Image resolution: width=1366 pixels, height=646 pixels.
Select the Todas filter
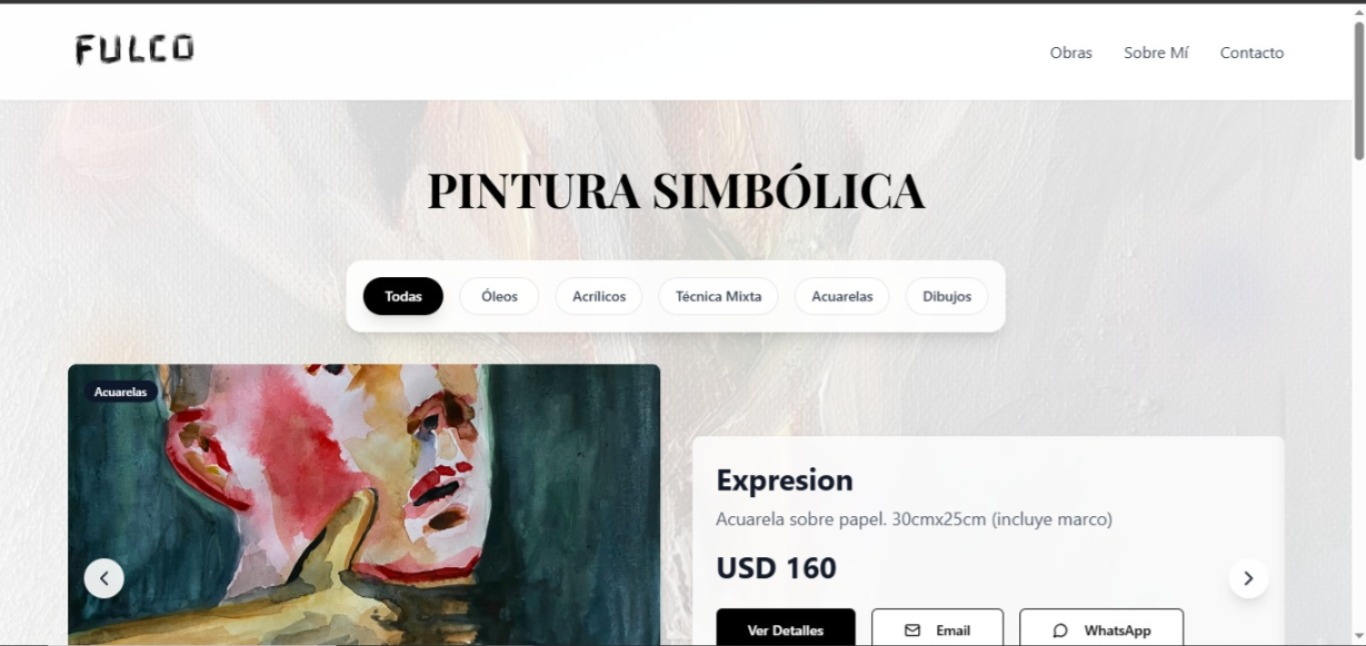point(403,296)
